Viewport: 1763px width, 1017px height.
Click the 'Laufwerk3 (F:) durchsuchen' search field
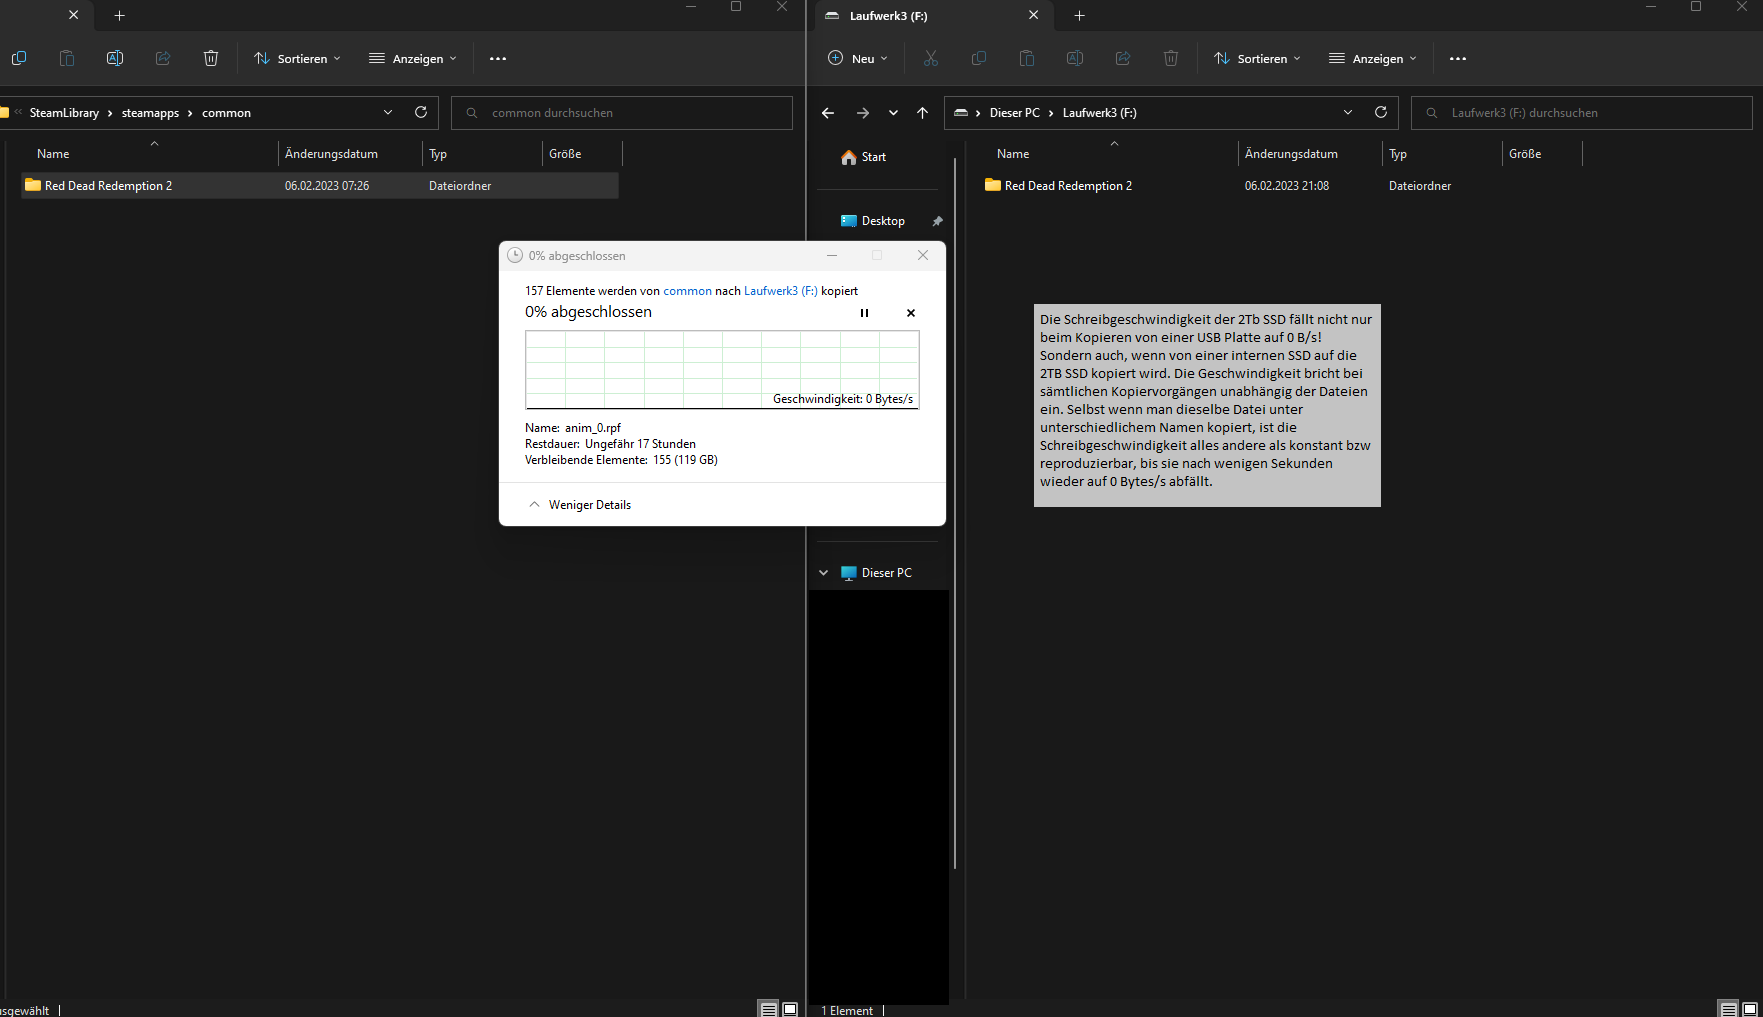click(x=1582, y=113)
